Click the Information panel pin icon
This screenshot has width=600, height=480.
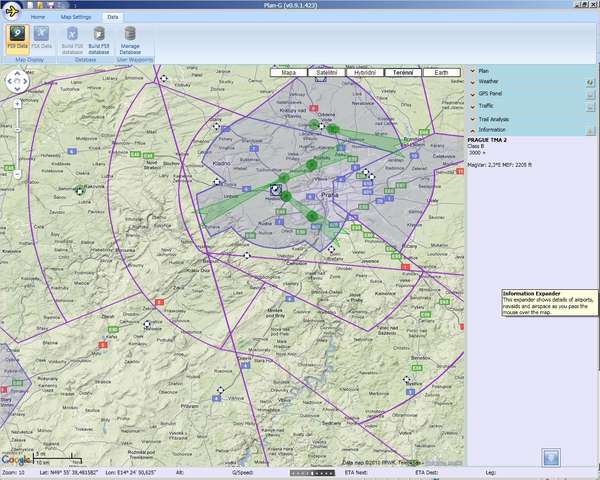tap(590, 131)
